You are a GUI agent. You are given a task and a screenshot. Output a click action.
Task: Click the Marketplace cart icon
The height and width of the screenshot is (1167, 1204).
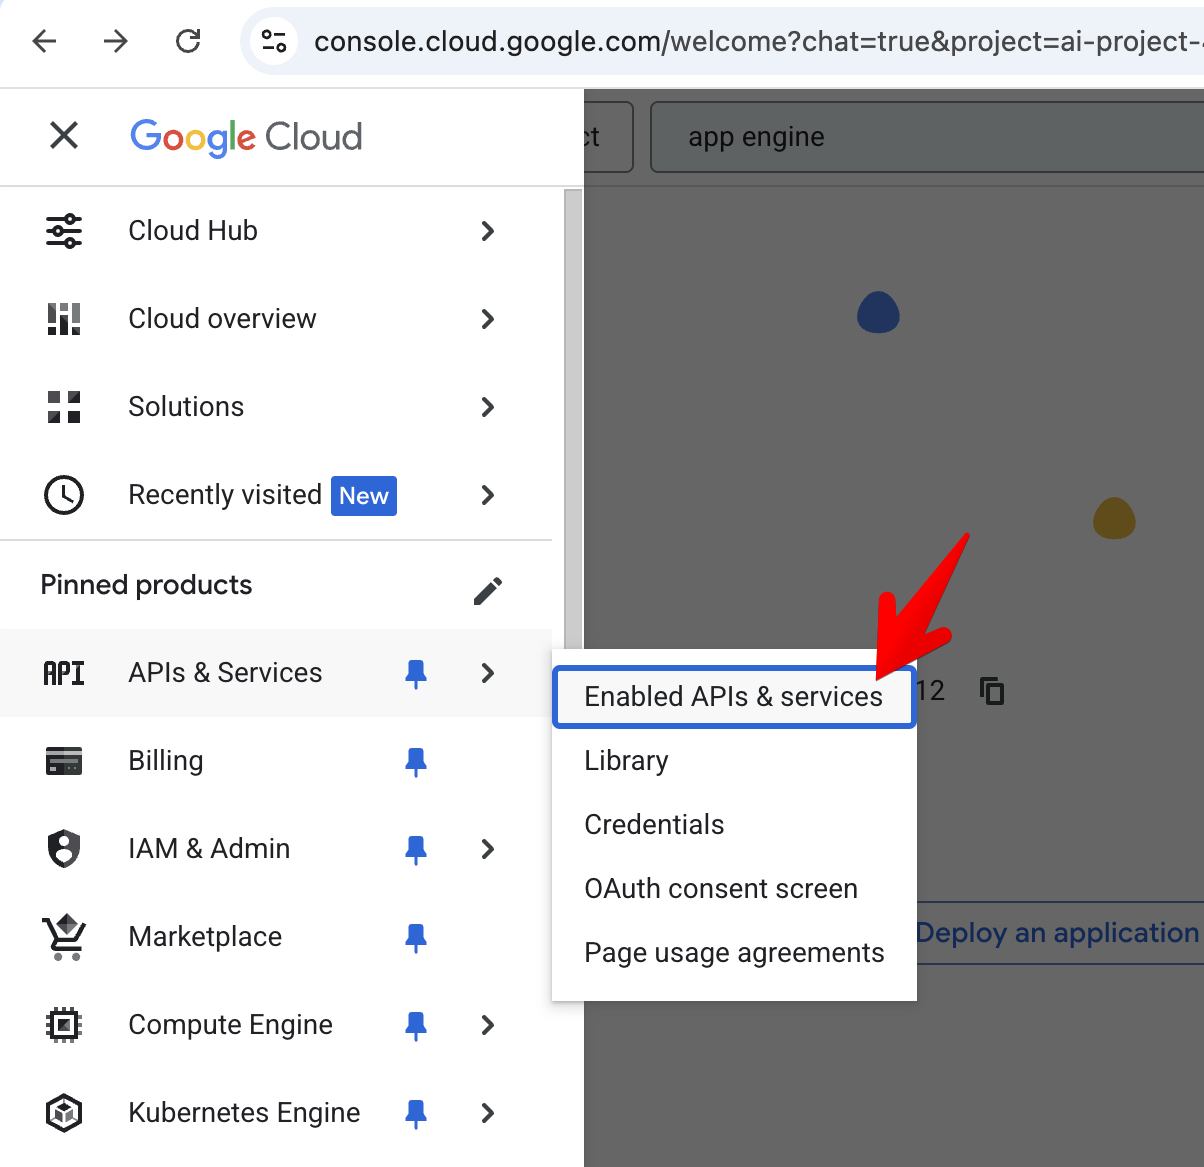64,937
